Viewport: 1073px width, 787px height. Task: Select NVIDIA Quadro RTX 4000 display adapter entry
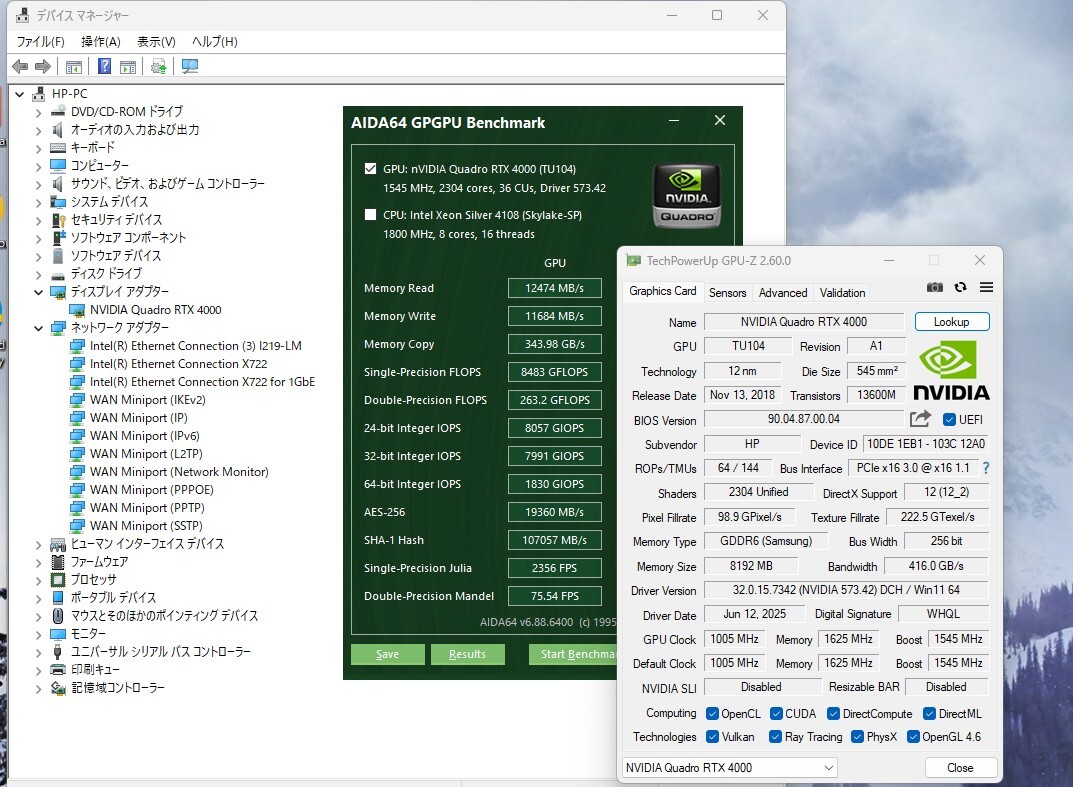pos(155,310)
